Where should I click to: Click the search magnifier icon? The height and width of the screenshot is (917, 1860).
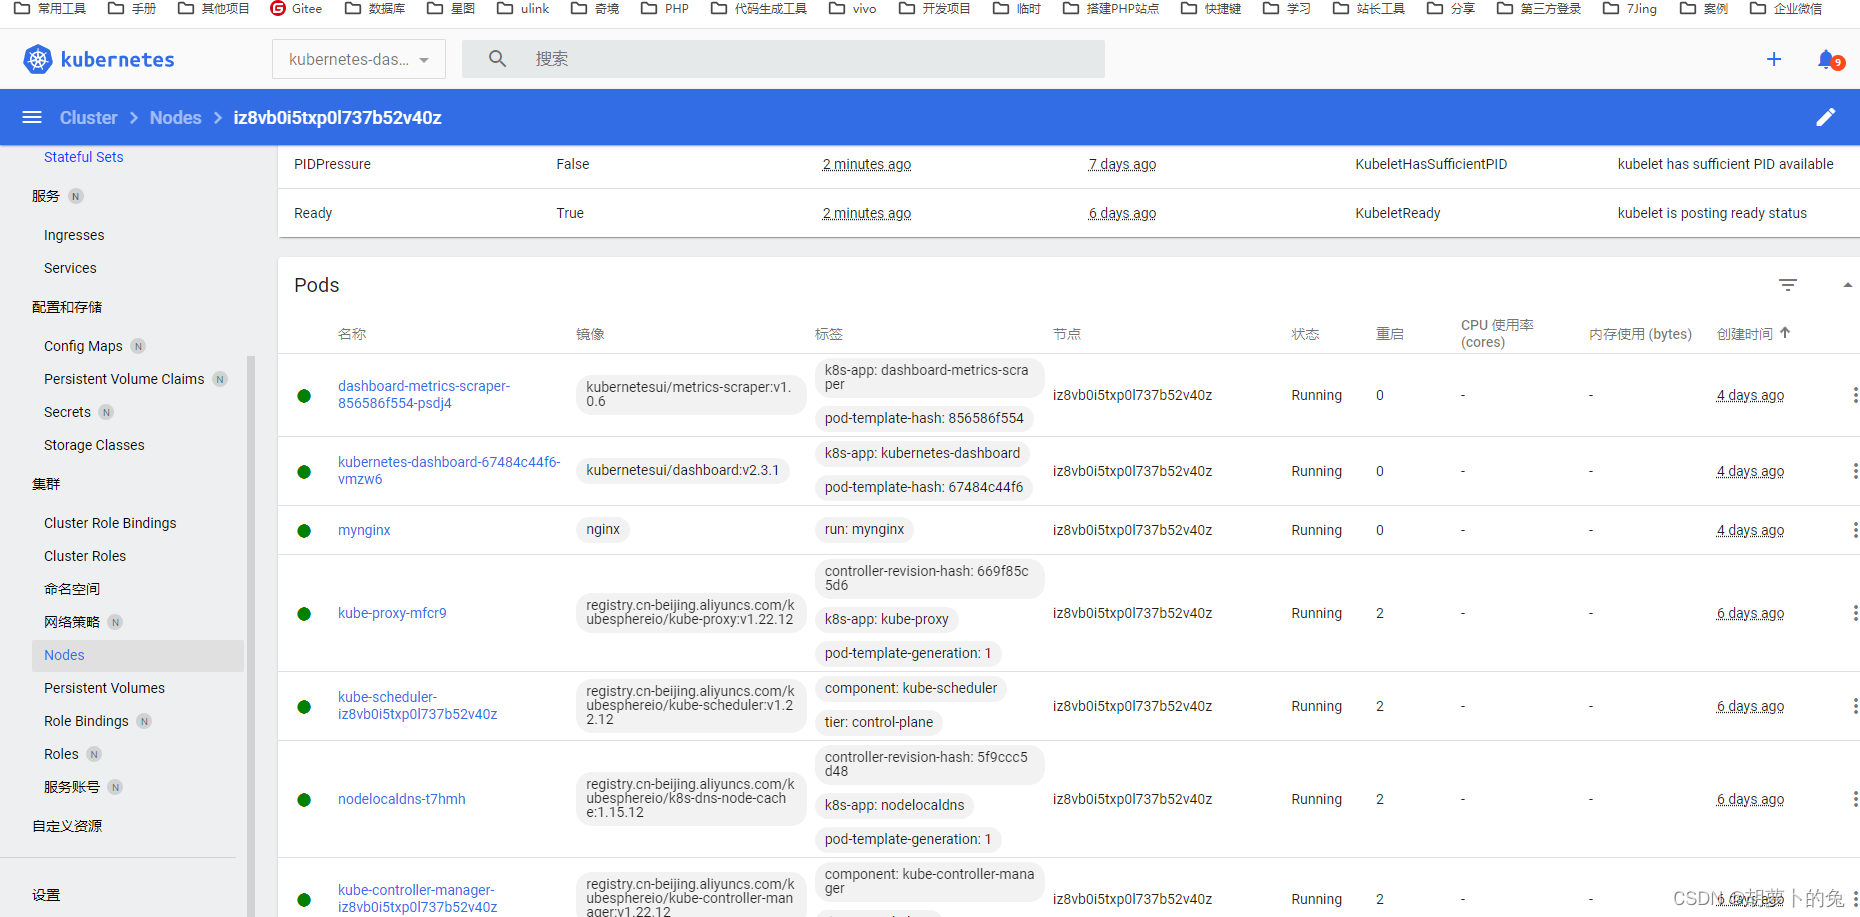click(497, 59)
